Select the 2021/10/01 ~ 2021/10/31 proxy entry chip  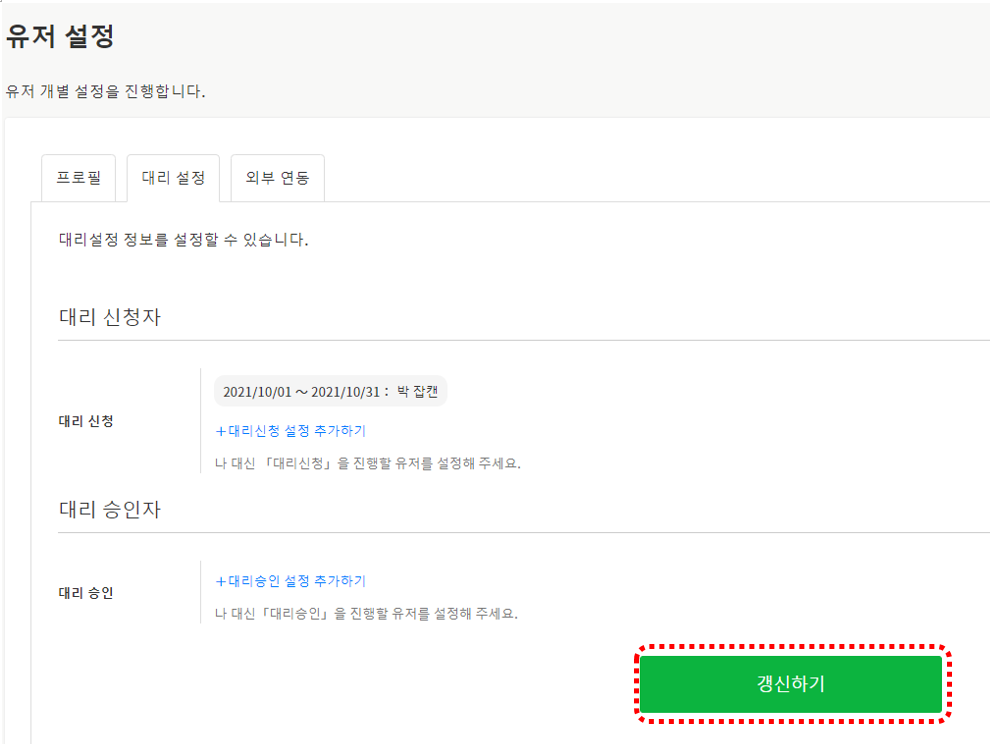330,391
